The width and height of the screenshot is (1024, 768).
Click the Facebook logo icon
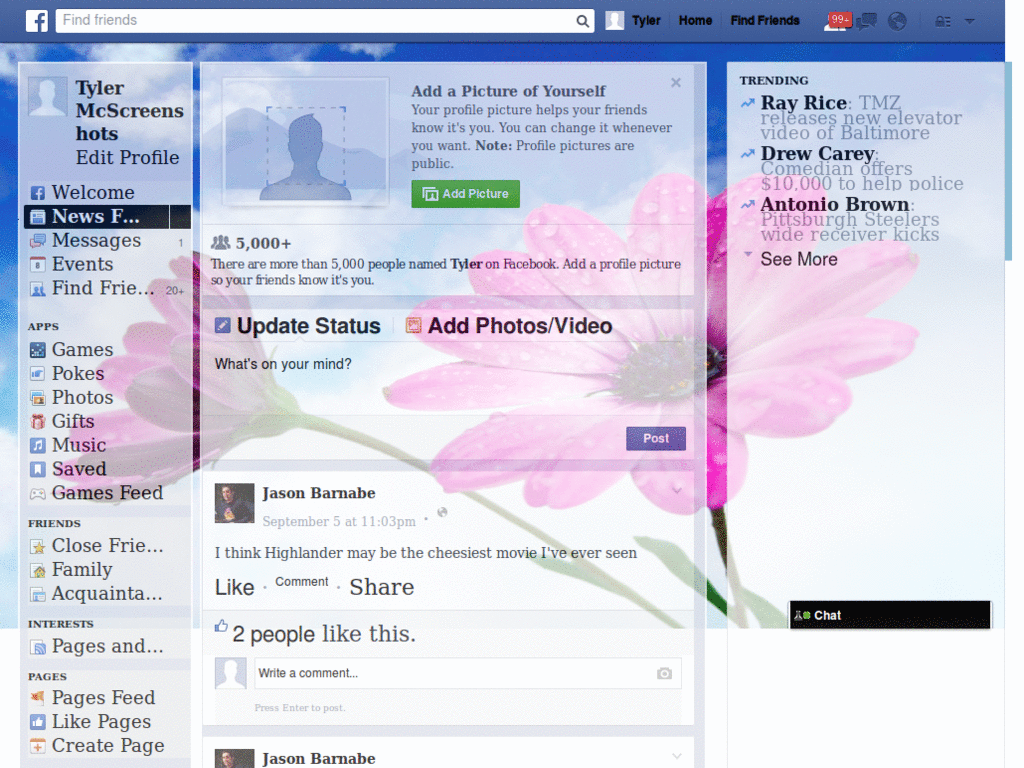[37, 21]
